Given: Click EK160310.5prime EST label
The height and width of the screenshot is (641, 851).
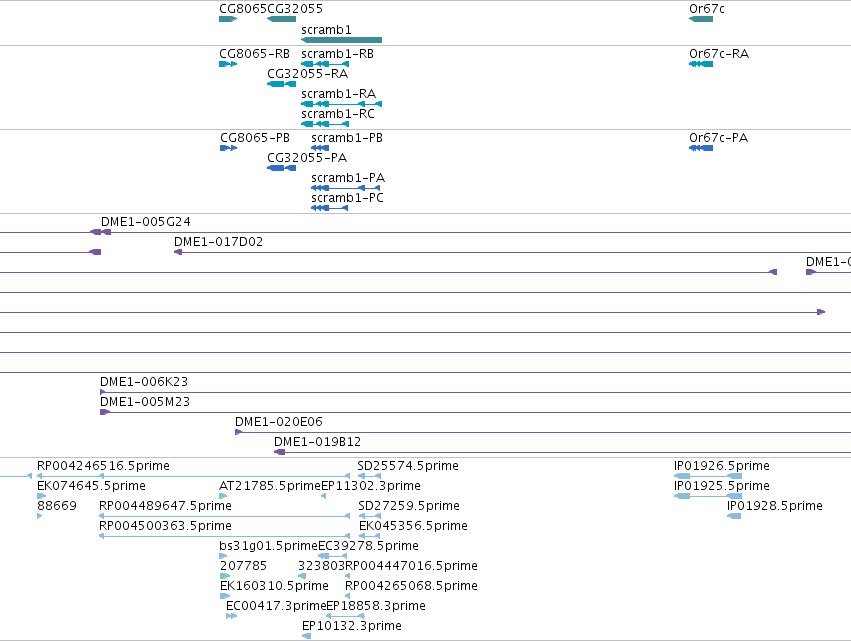Looking at the screenshot, I should (x=274, y=586).
